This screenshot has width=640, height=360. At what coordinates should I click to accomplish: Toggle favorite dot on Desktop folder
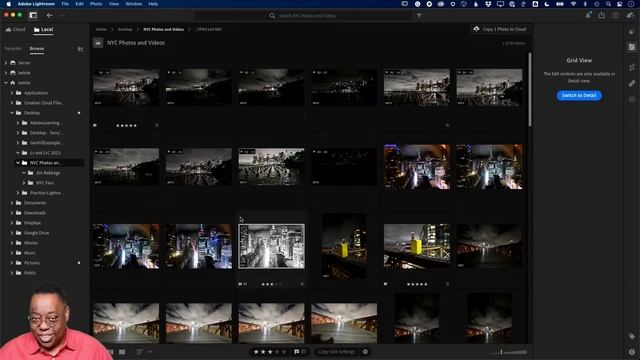[79, 113]
